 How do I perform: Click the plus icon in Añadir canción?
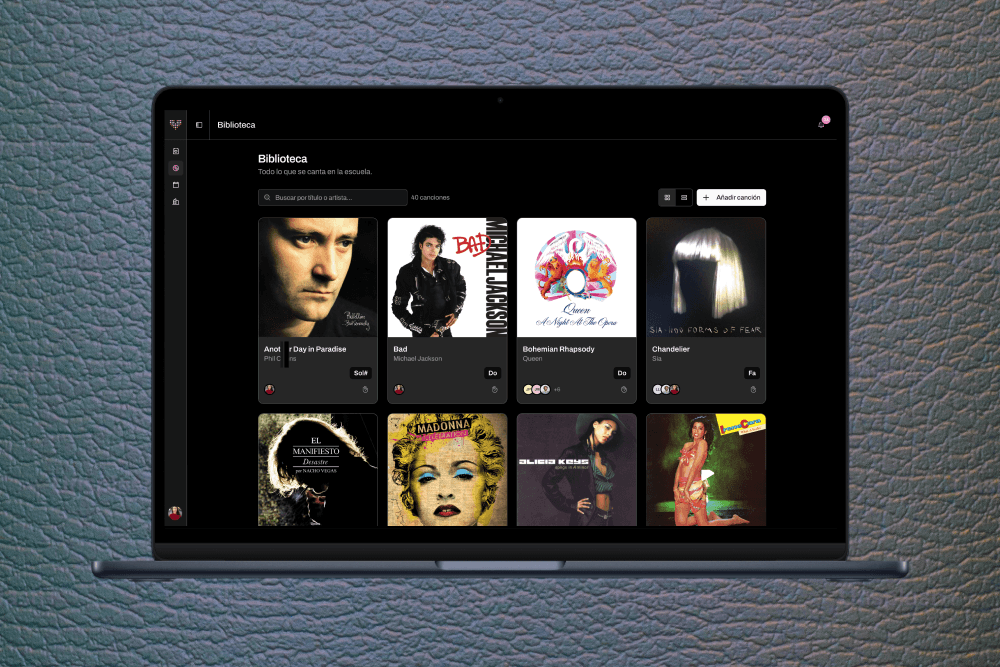pyautogui.click(x=706, y=198)
